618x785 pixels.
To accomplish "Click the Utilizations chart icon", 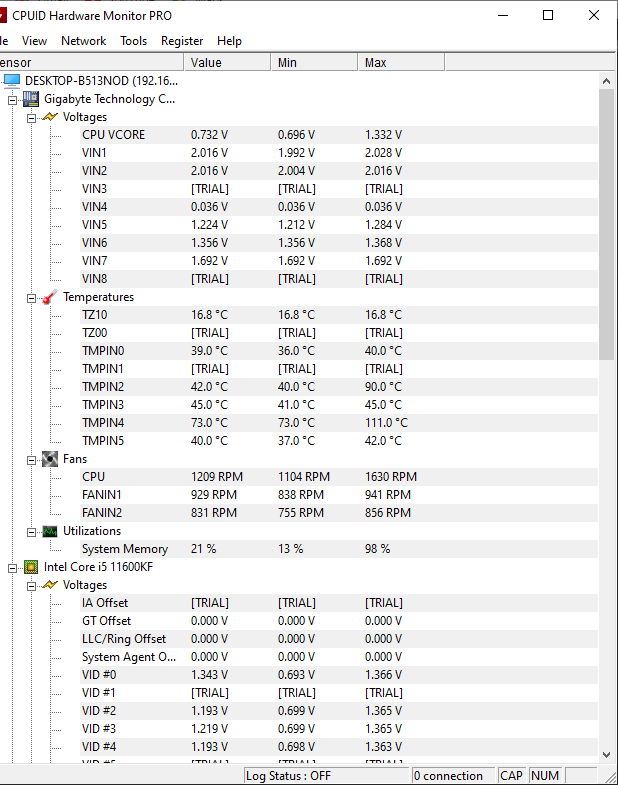I will 49,531.
